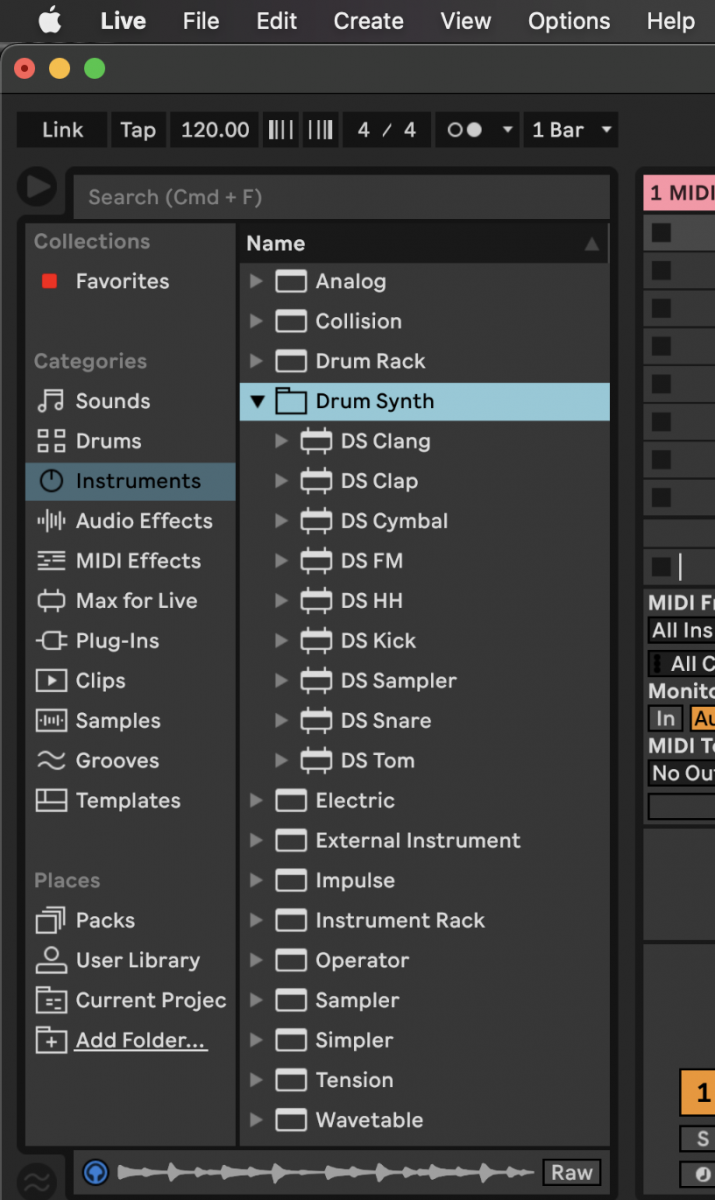Open the Options menu
Viewport: 715px width, 1200px height.
pyautogui.click(x=569, y=21)
